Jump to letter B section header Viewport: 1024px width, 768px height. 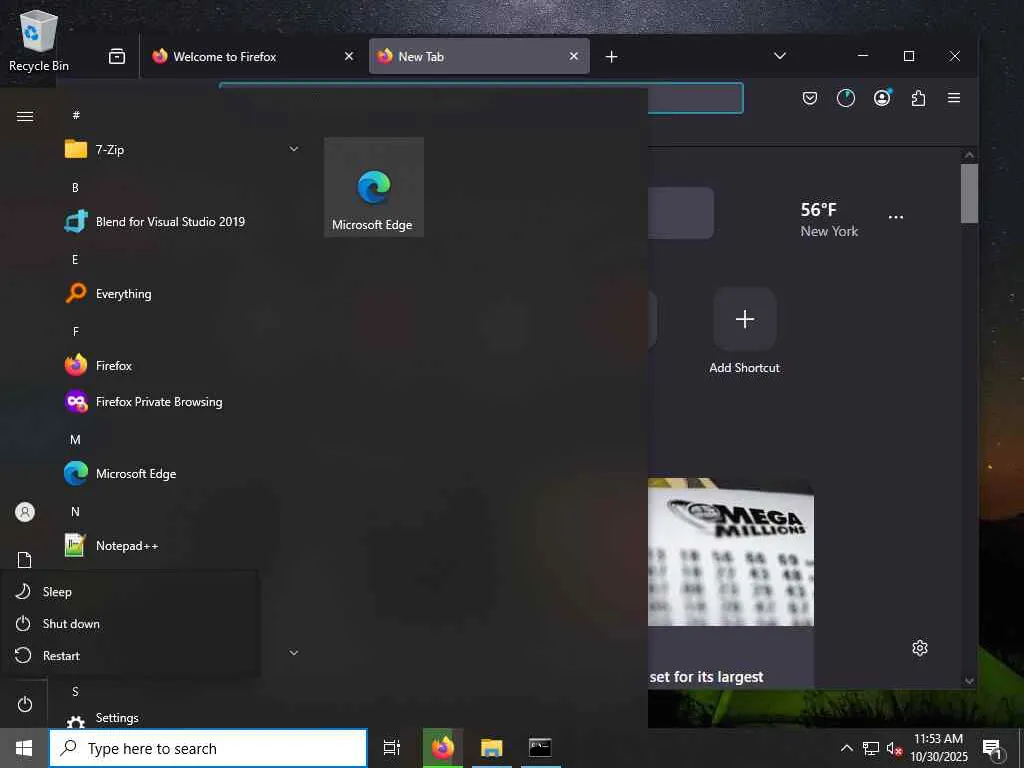click(x=75, y=187)
